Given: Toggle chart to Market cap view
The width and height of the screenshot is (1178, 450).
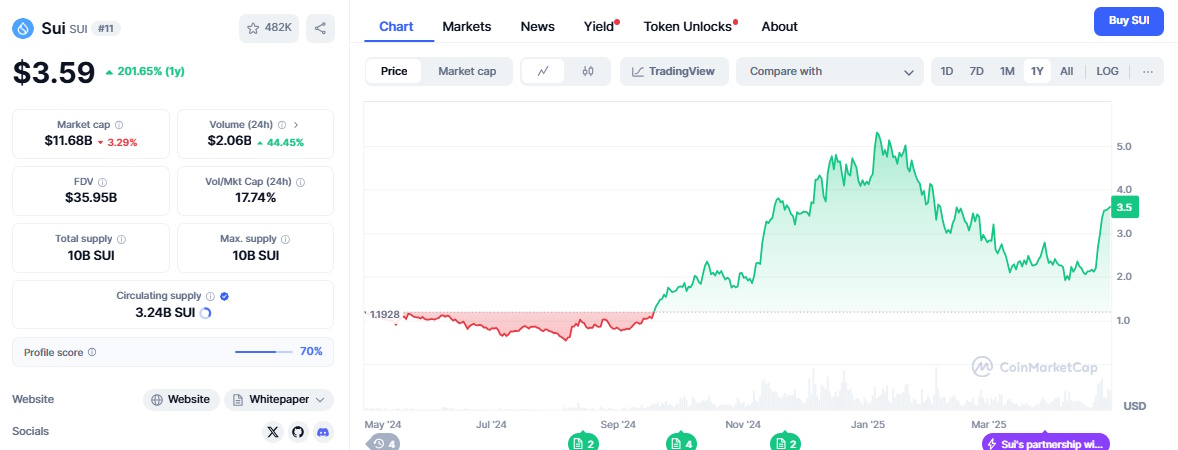Looking at the screenshot, I should (467, 71).
